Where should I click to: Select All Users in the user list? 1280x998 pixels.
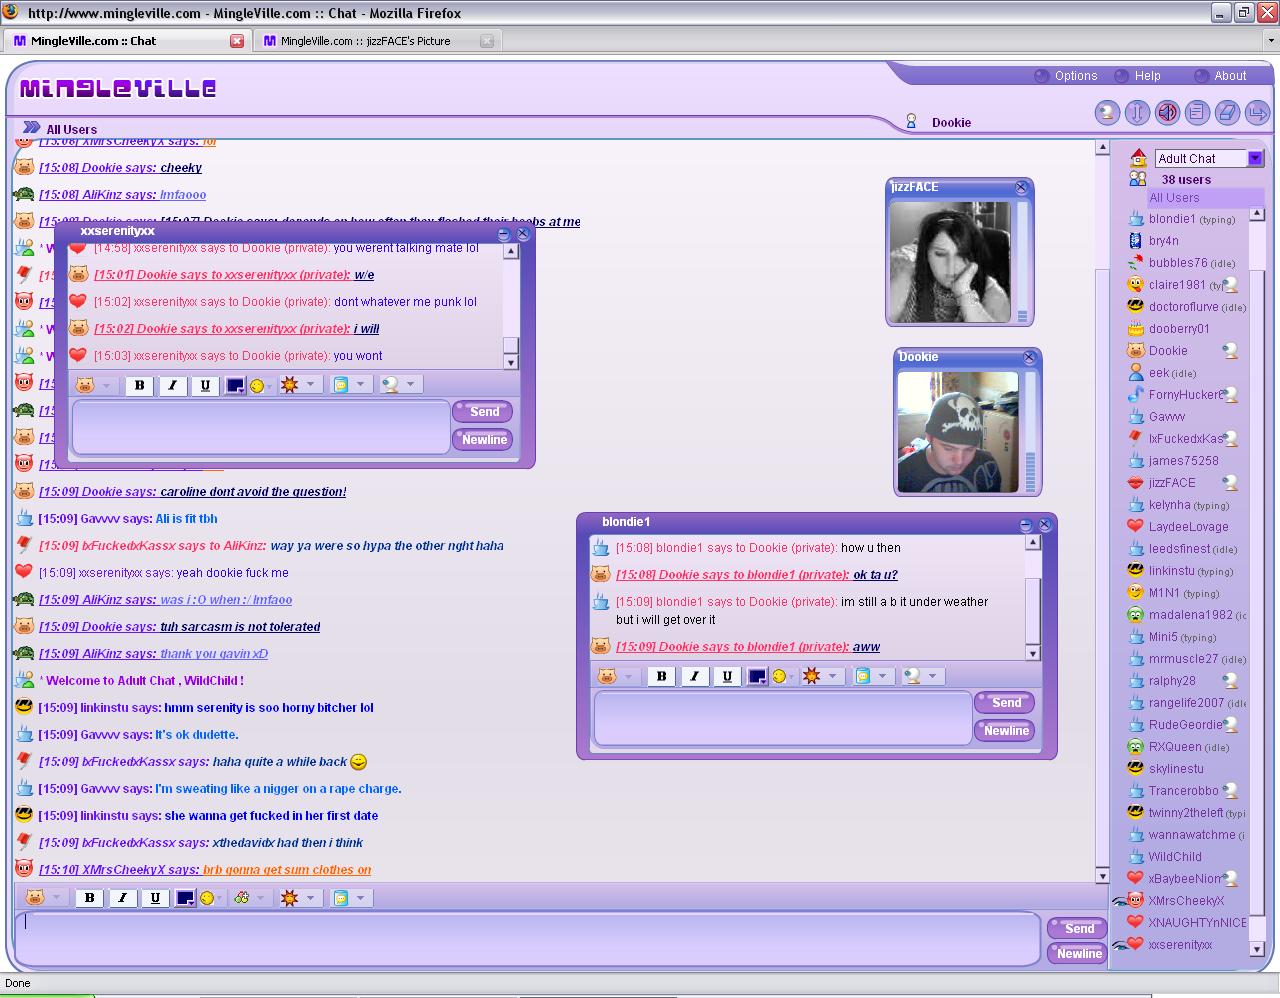(1206, 198)
